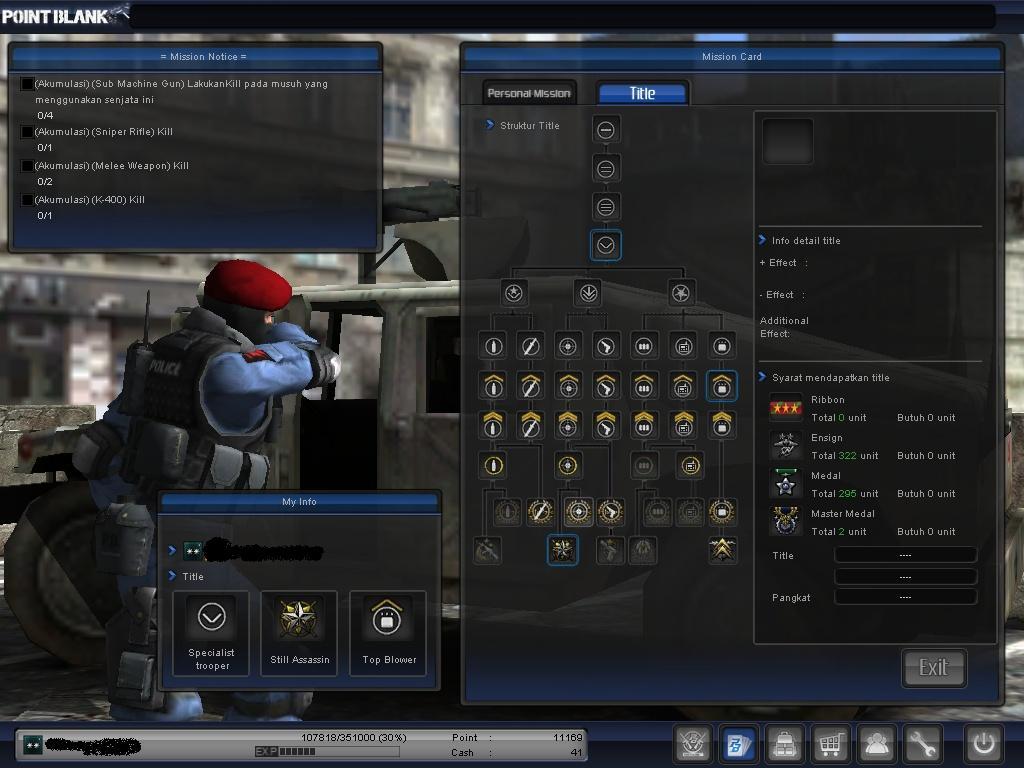Click the Specialist trooper title slot in My Info
Image resolution: width=1024 pixels, height=768 pixels.
211,633
